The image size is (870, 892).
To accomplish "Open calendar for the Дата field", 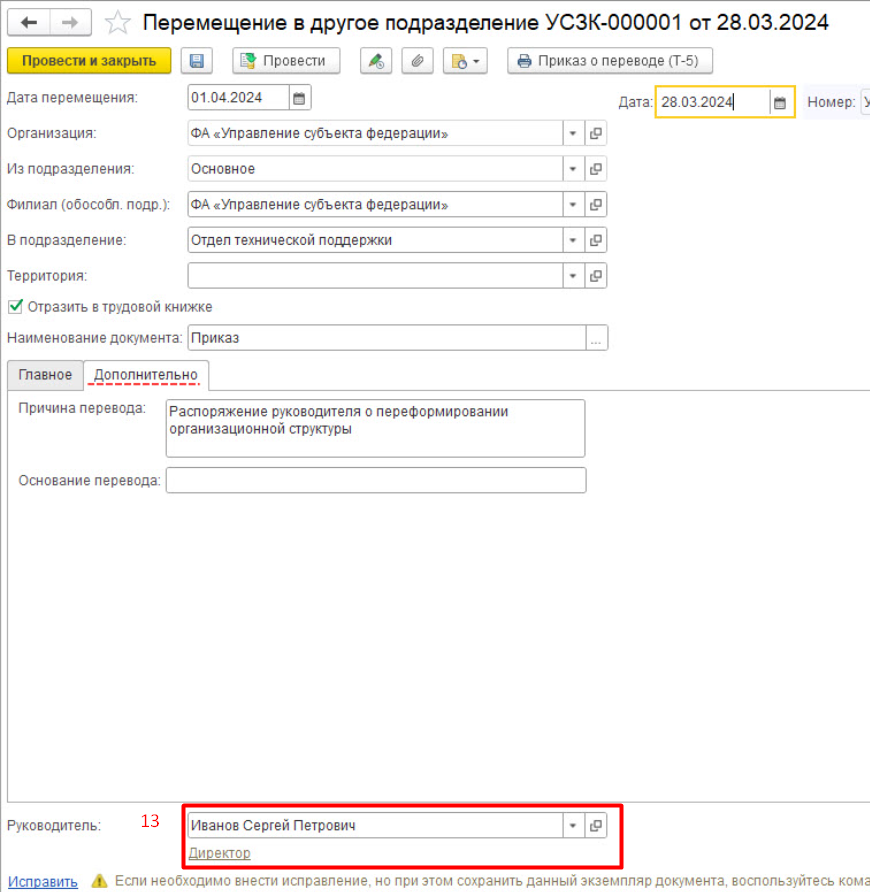I will coord(780,102).
